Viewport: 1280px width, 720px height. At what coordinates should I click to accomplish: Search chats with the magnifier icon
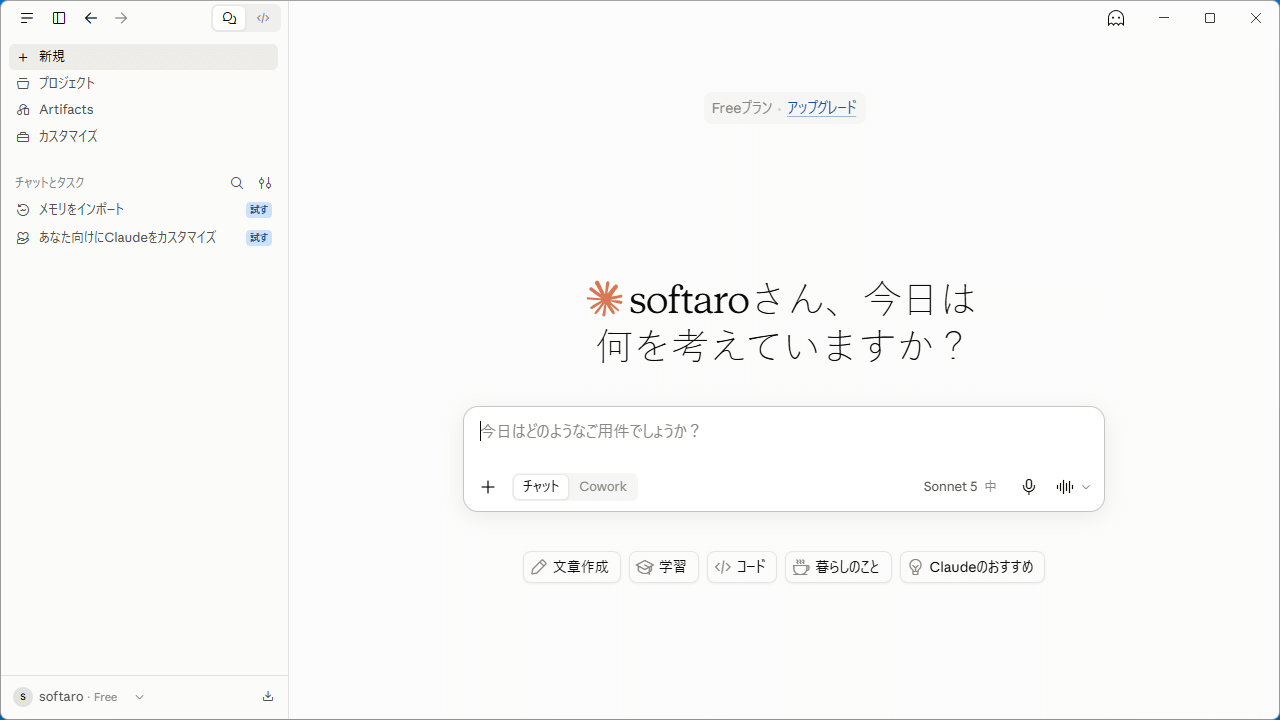pyautogui.click(x=237, y=183)
